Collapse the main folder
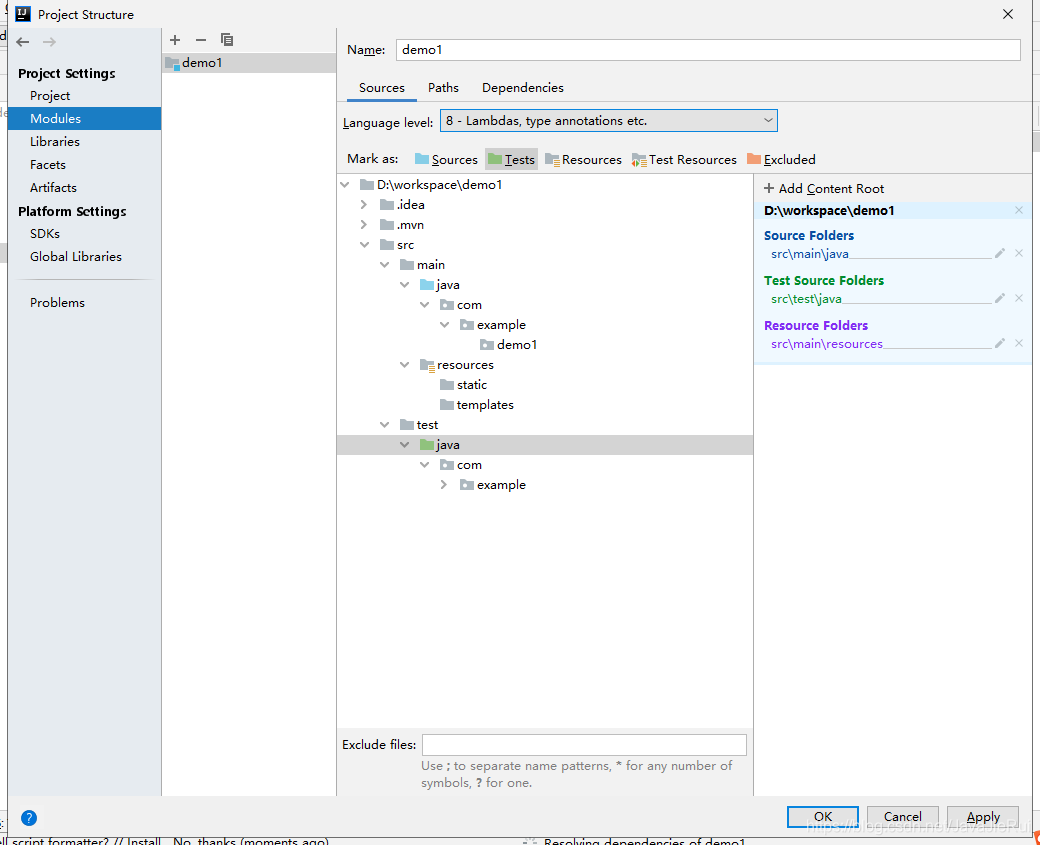This screenshot has width=1040, height=845. [385, 265]
